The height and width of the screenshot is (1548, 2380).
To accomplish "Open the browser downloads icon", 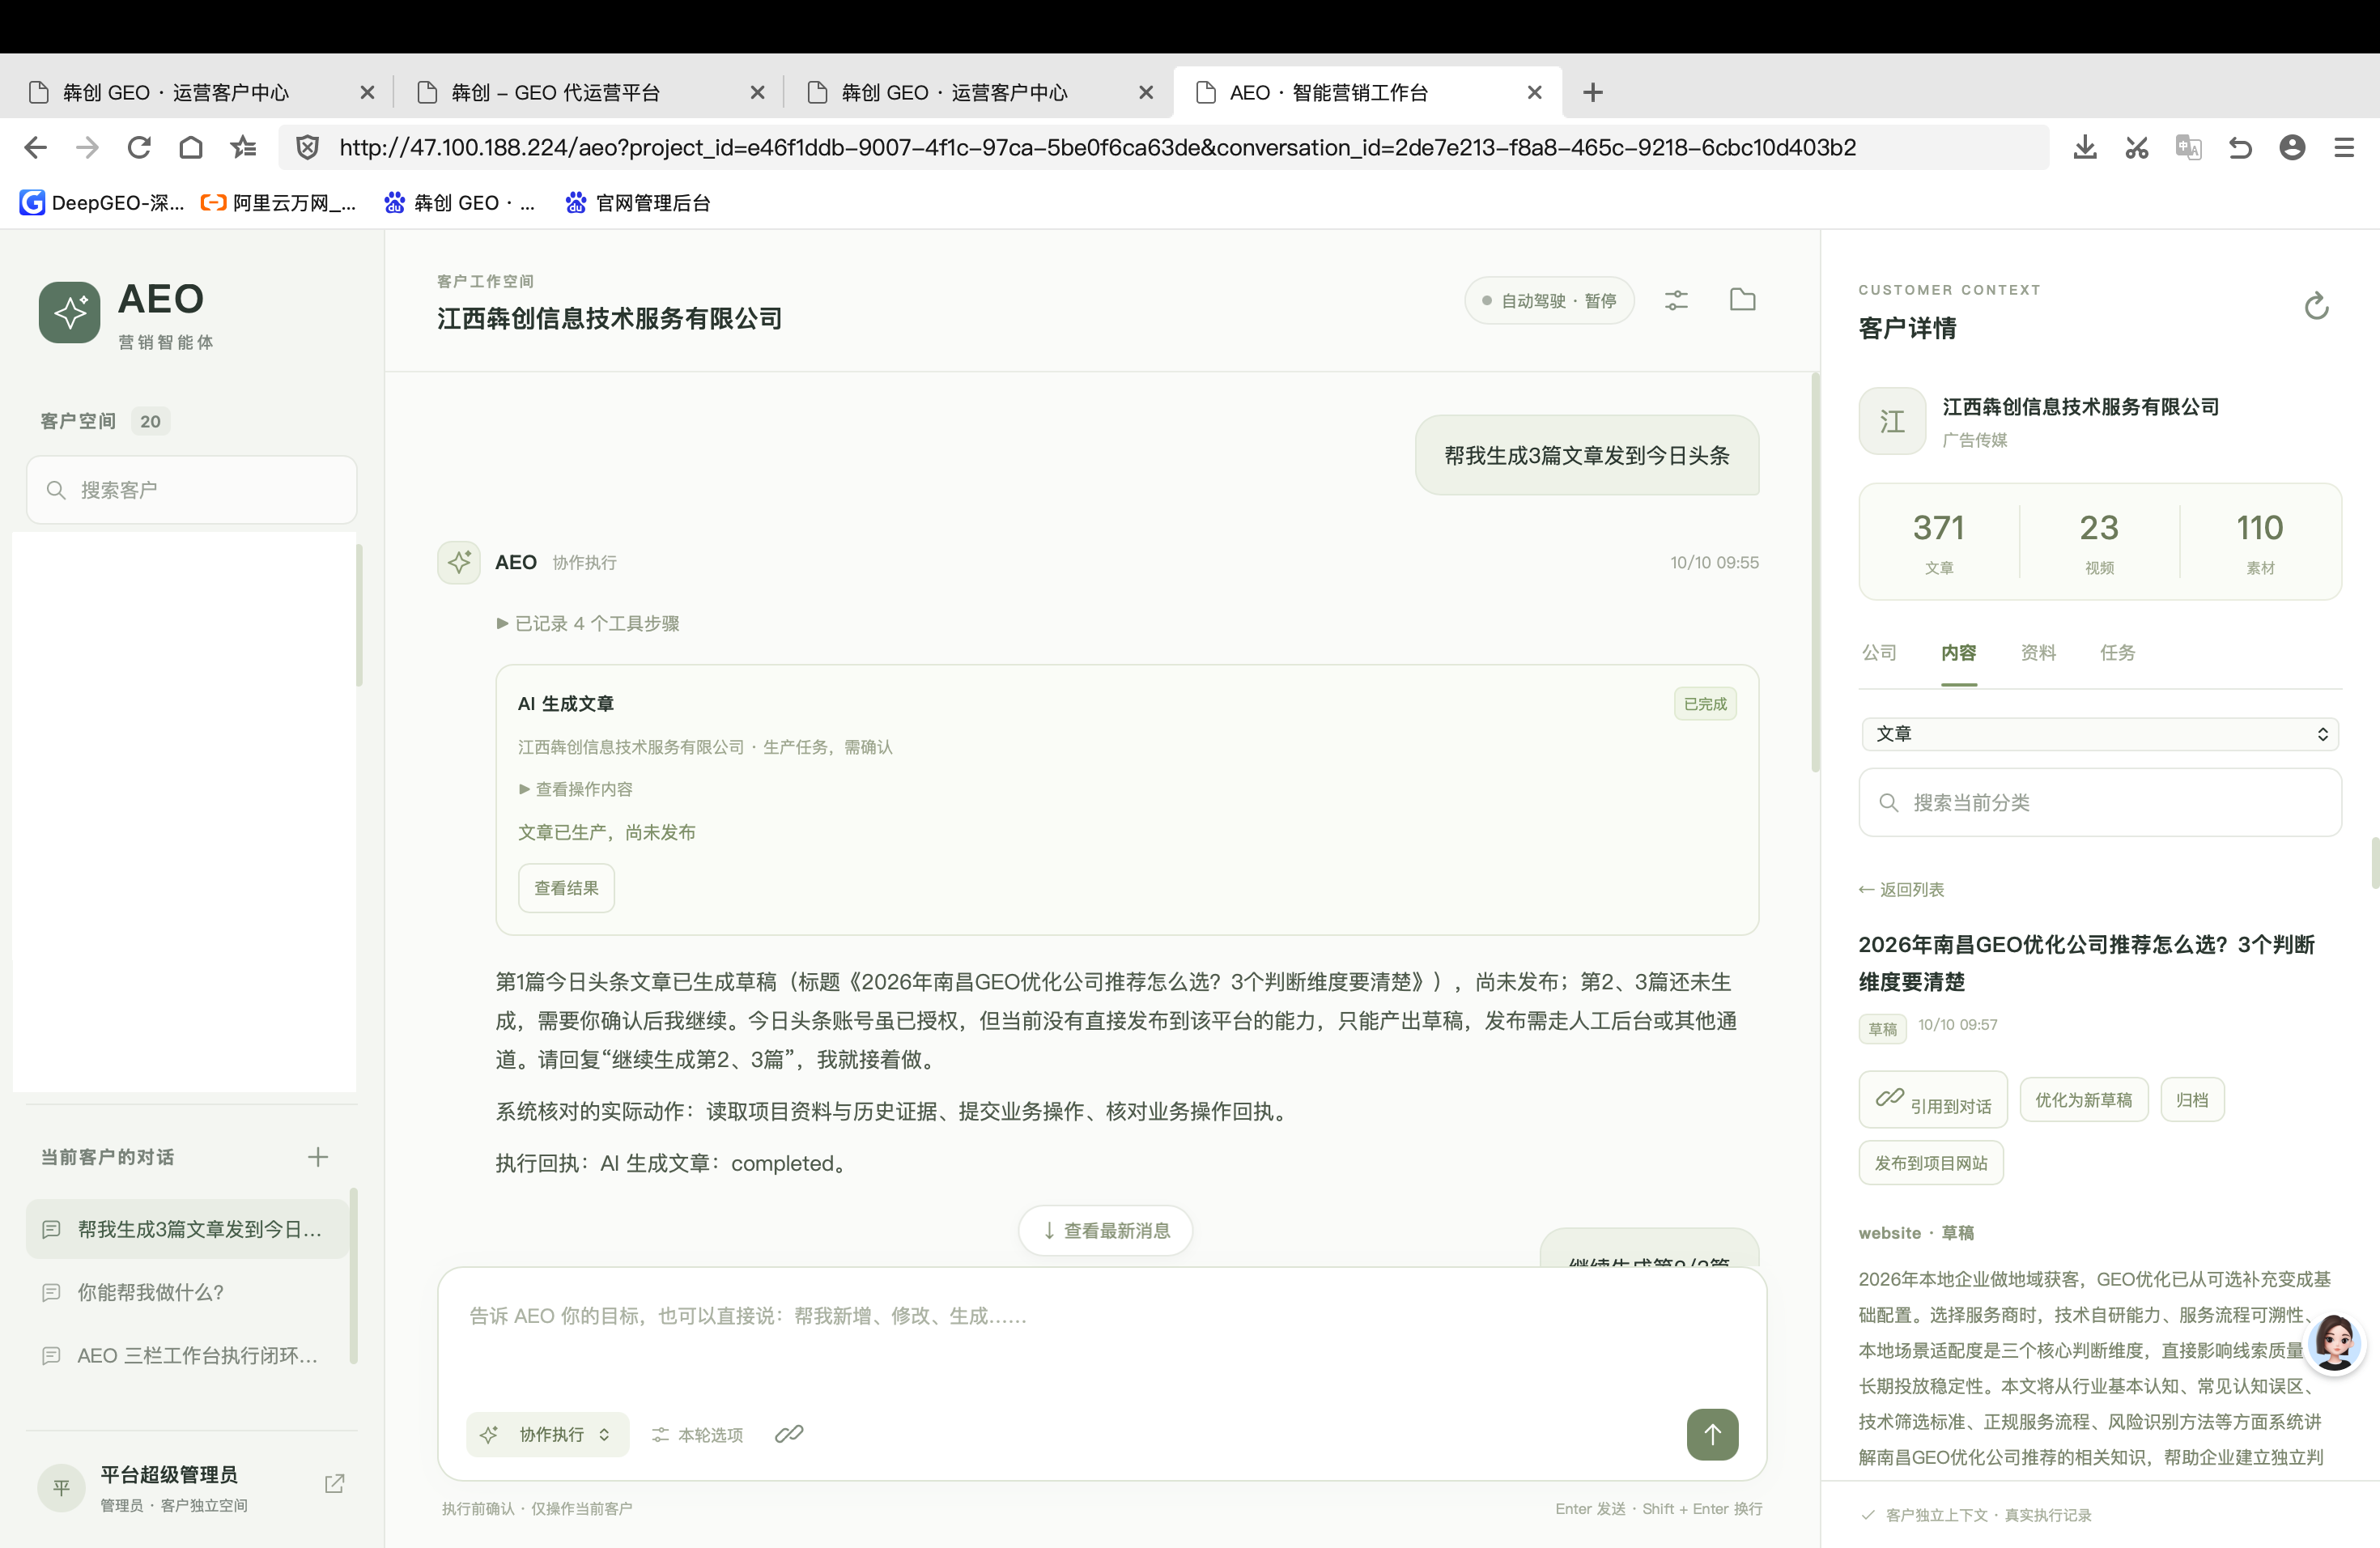I will tap(2085, 148).
